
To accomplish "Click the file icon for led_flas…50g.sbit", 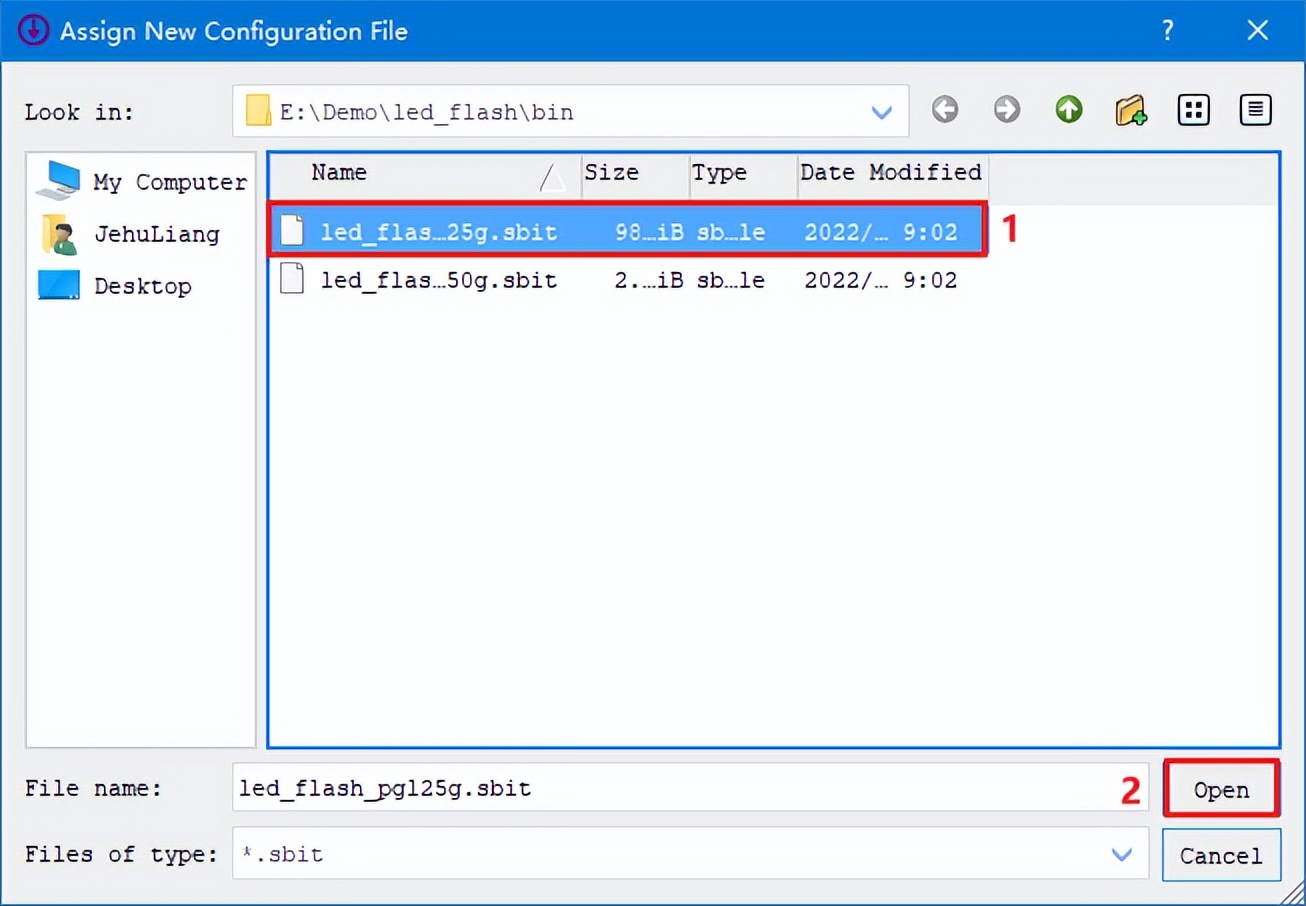I will pyautogui.click(x=292, y=279).
